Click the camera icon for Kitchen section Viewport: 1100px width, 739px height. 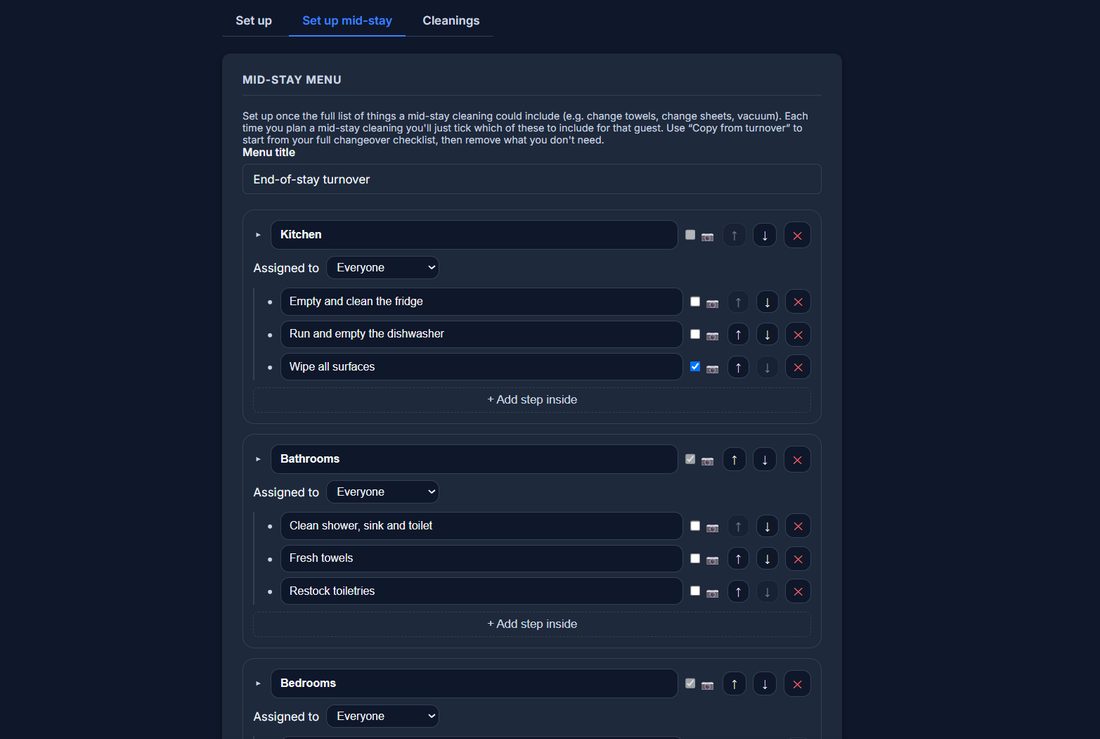coord(707,237)
